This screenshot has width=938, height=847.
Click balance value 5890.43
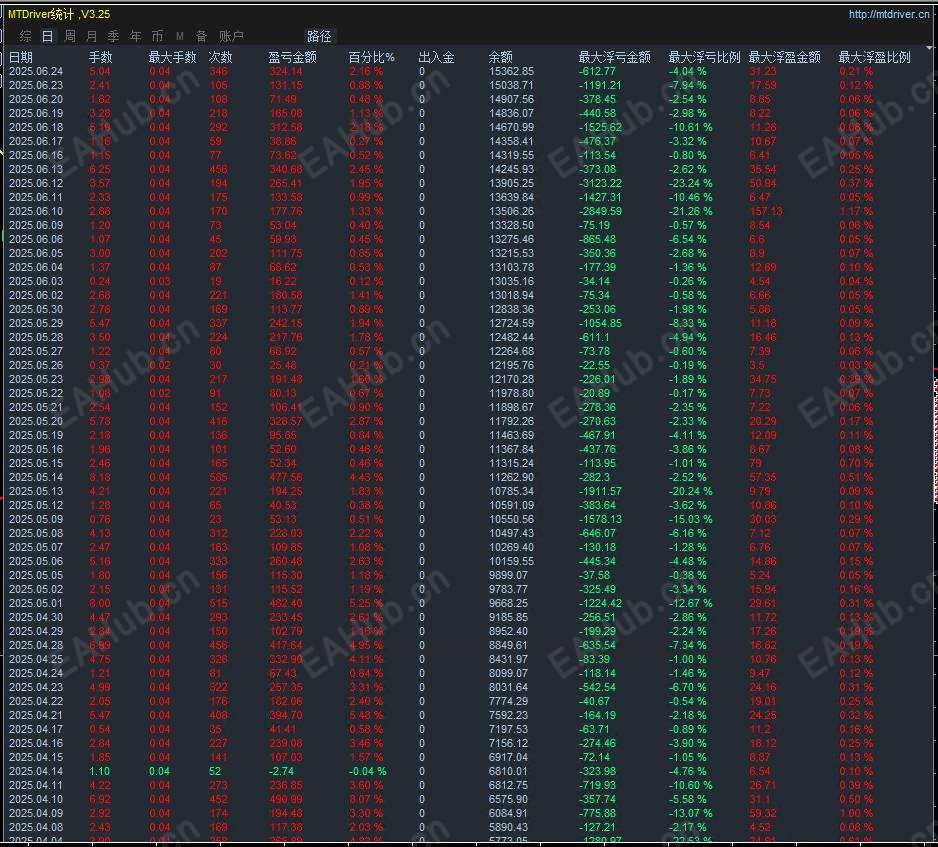508,827
